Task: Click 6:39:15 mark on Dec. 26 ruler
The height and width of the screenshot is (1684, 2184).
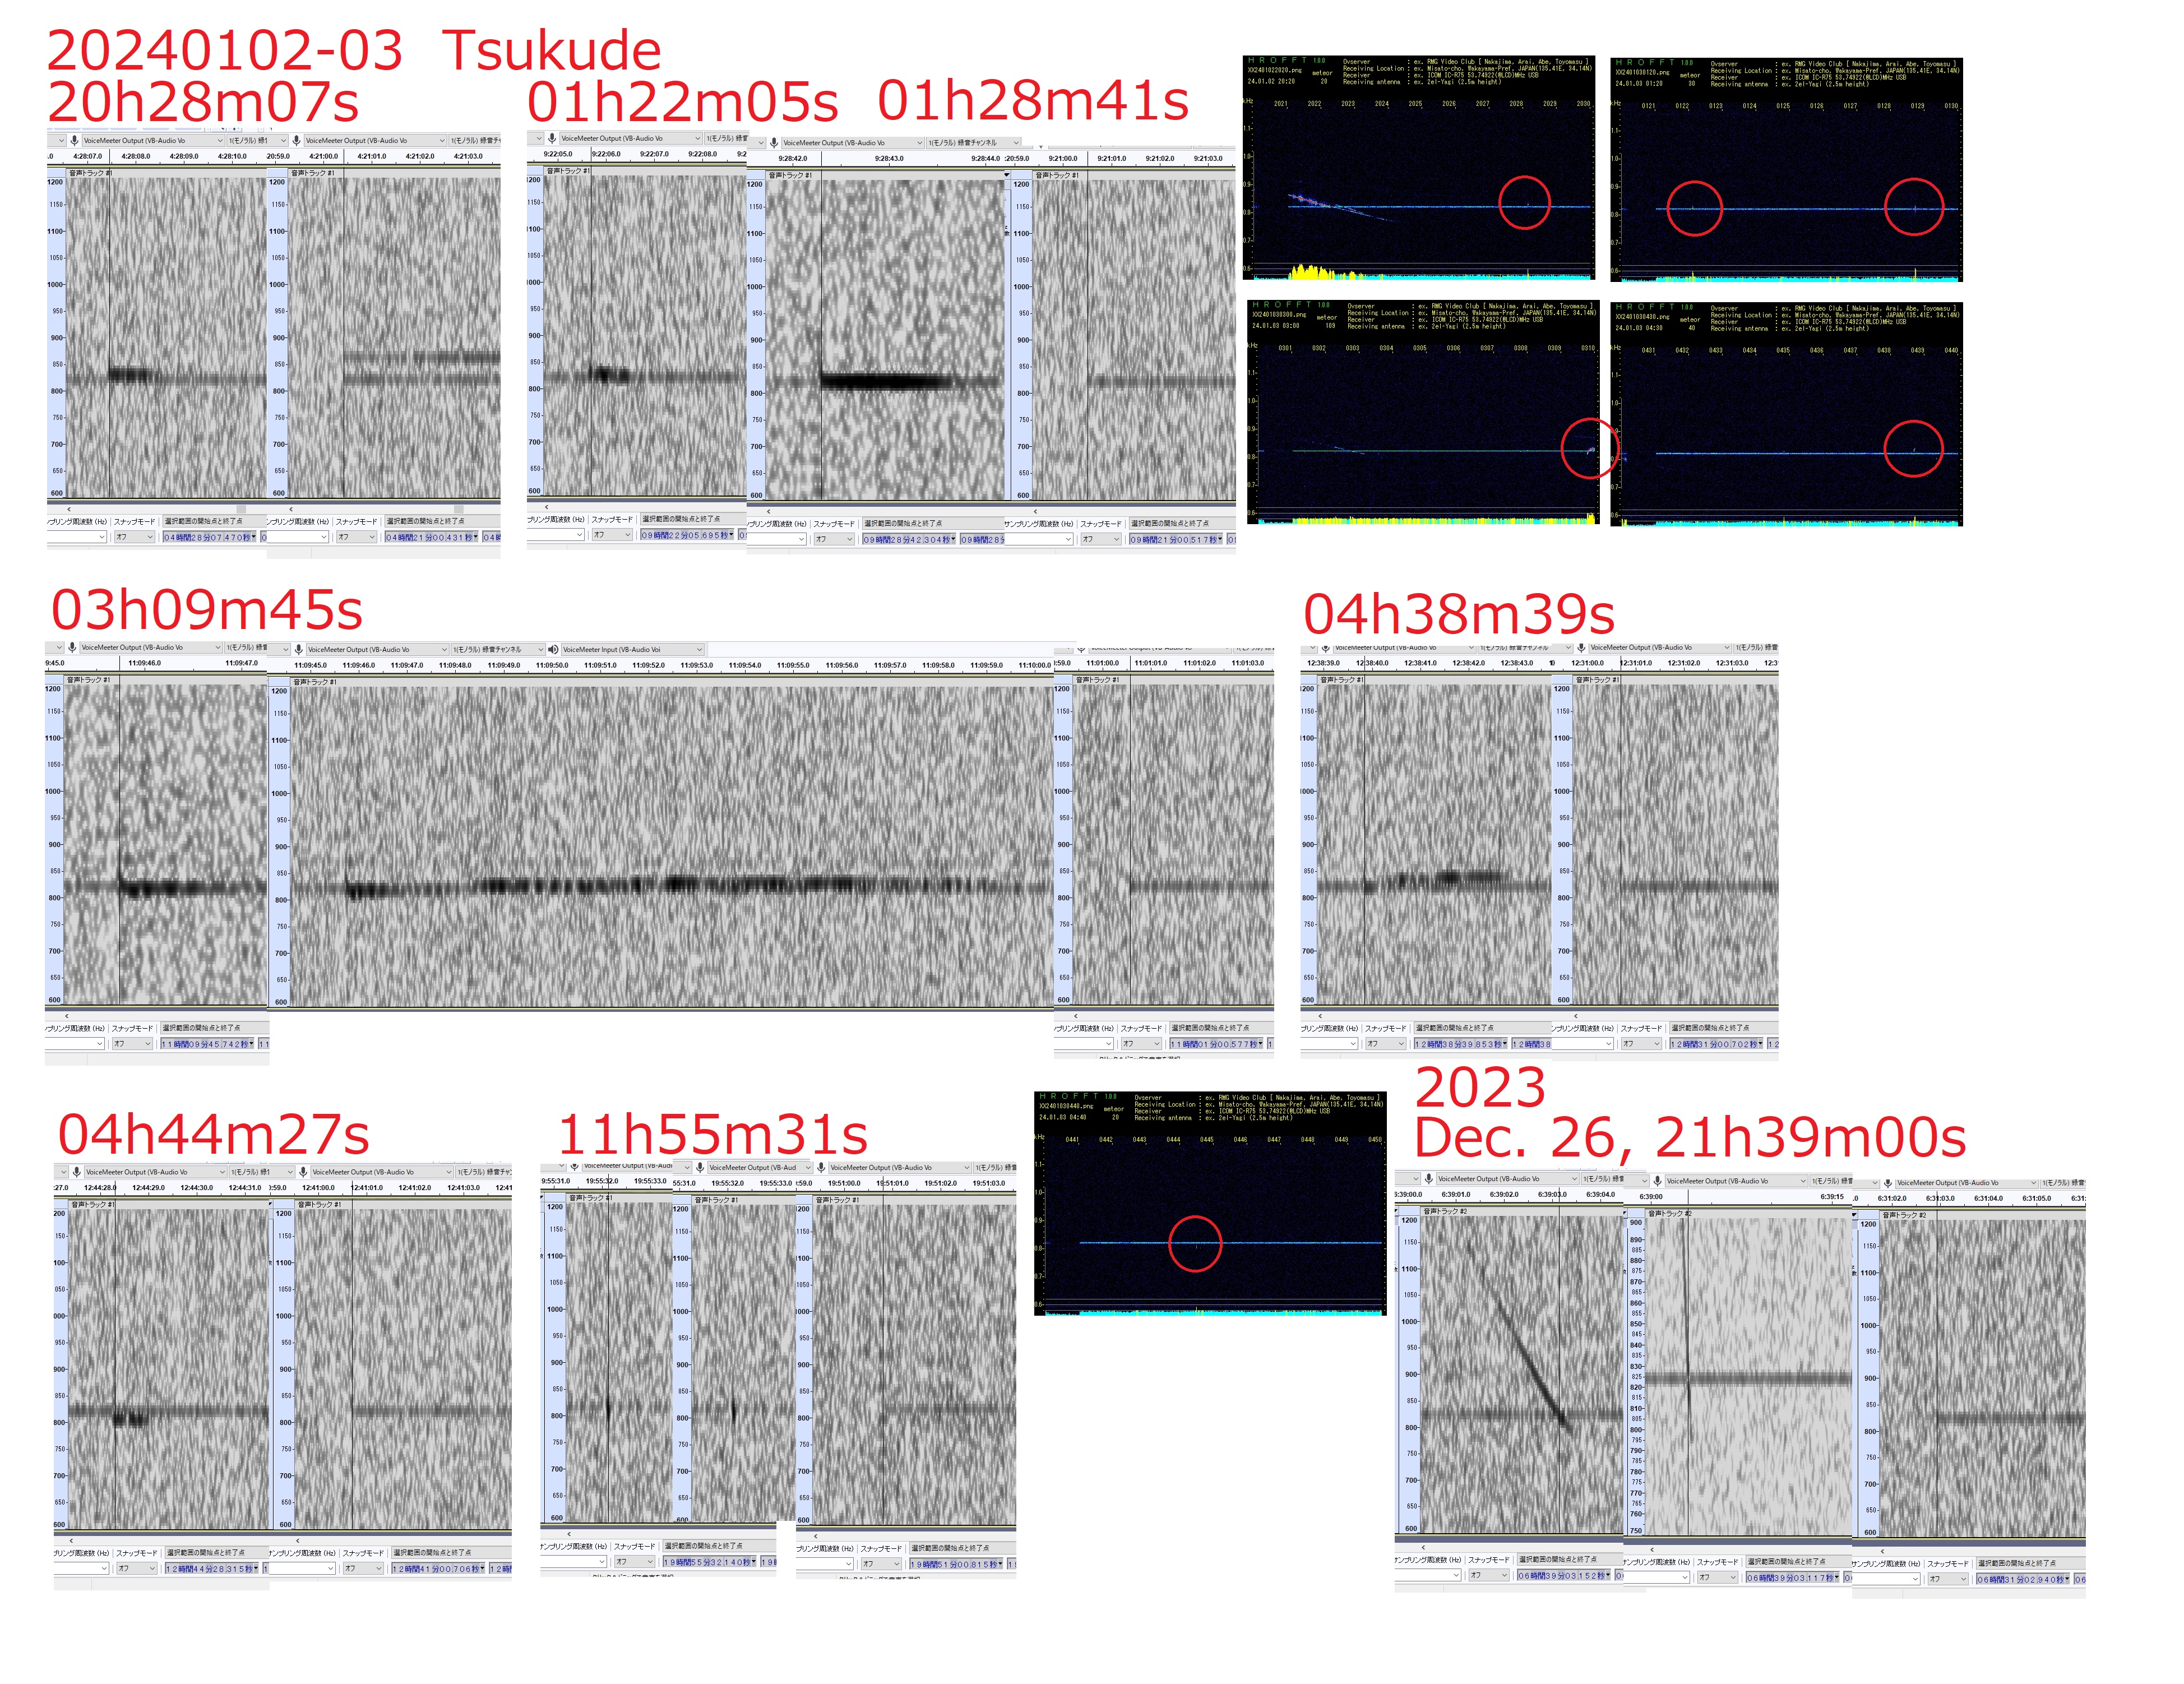Action: (x=1832, y=1197)
